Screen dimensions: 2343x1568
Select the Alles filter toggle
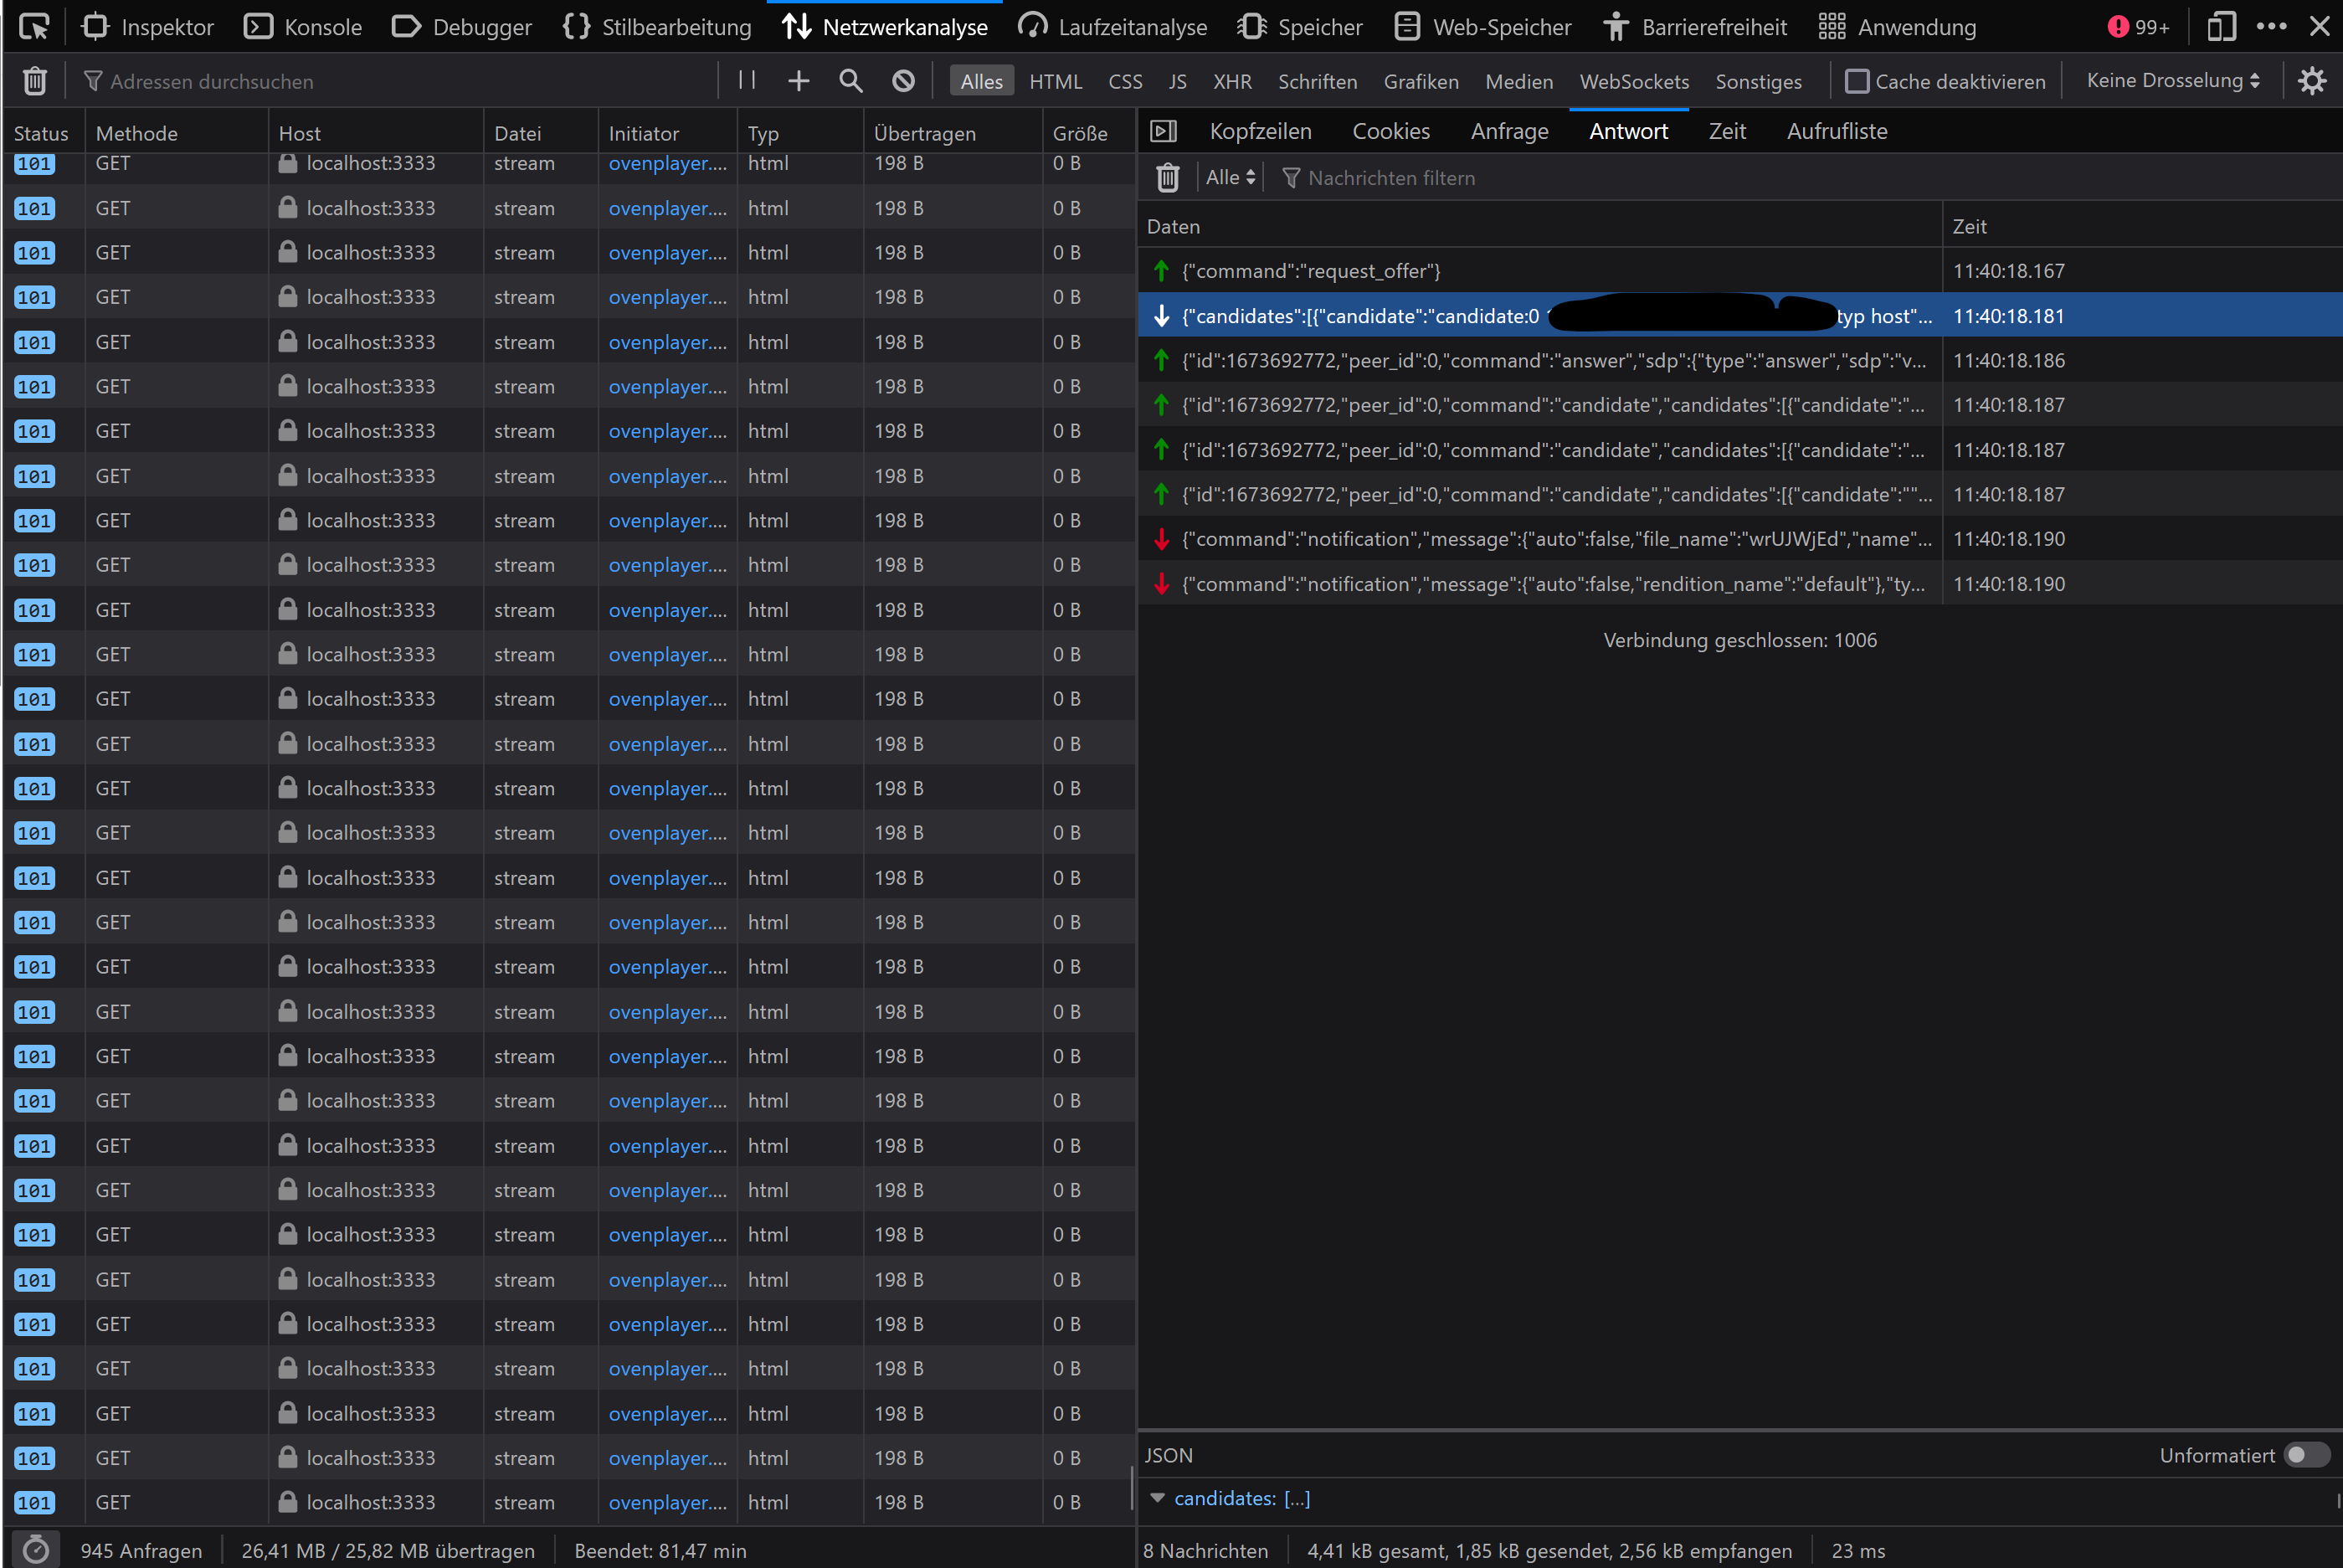click(x=981, y=81)
